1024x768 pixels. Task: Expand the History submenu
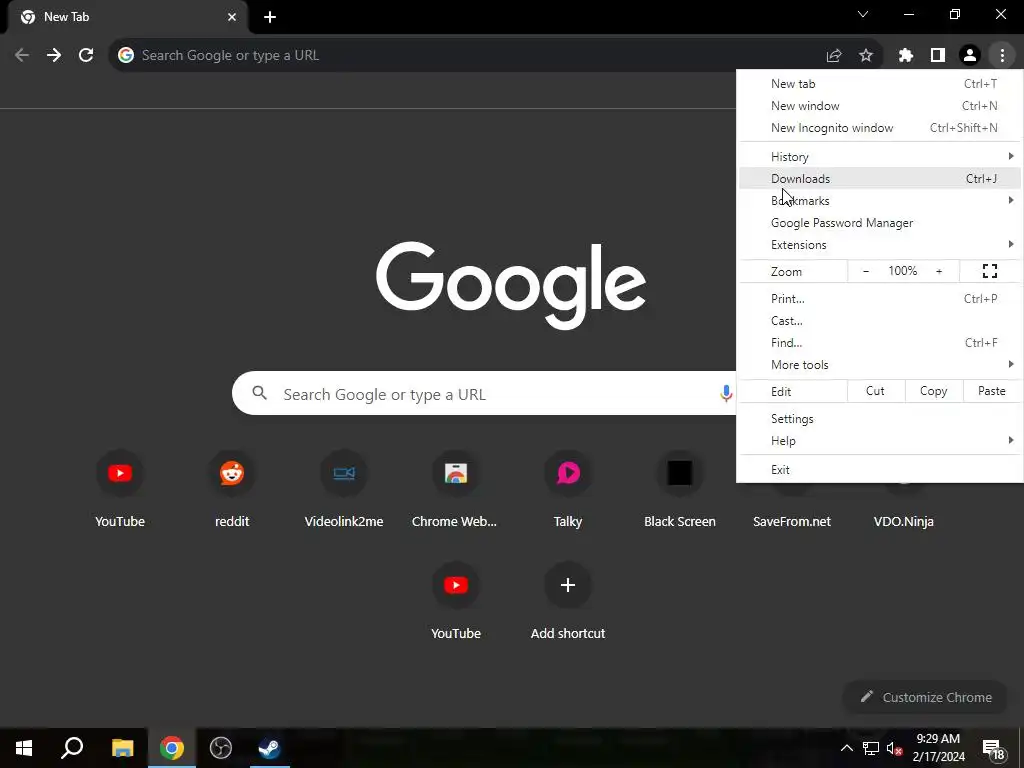point(880,157)
